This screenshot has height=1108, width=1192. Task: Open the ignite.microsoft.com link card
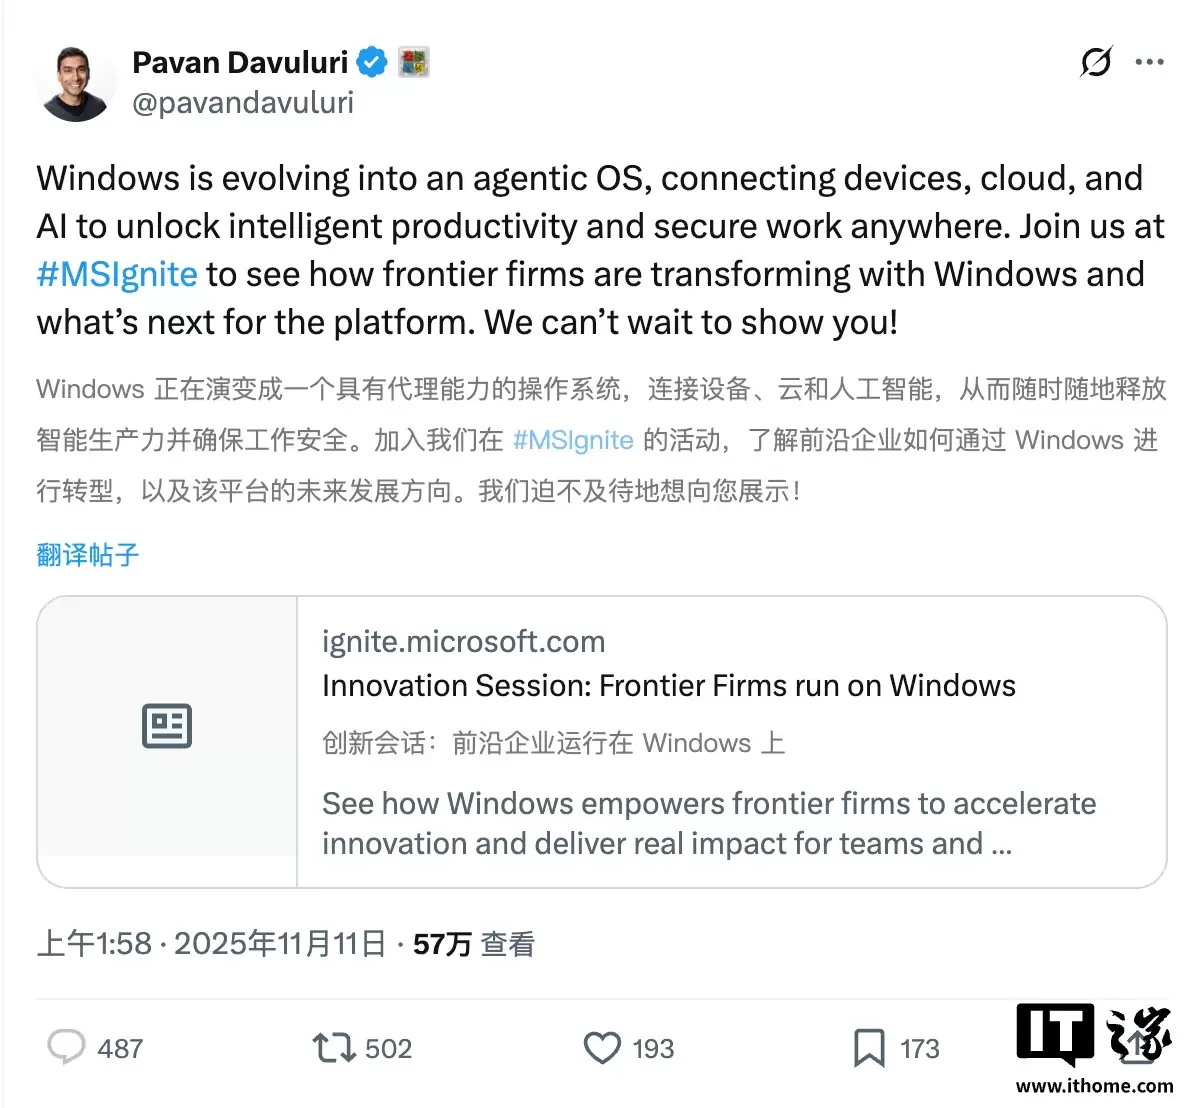tap(463, 641)
